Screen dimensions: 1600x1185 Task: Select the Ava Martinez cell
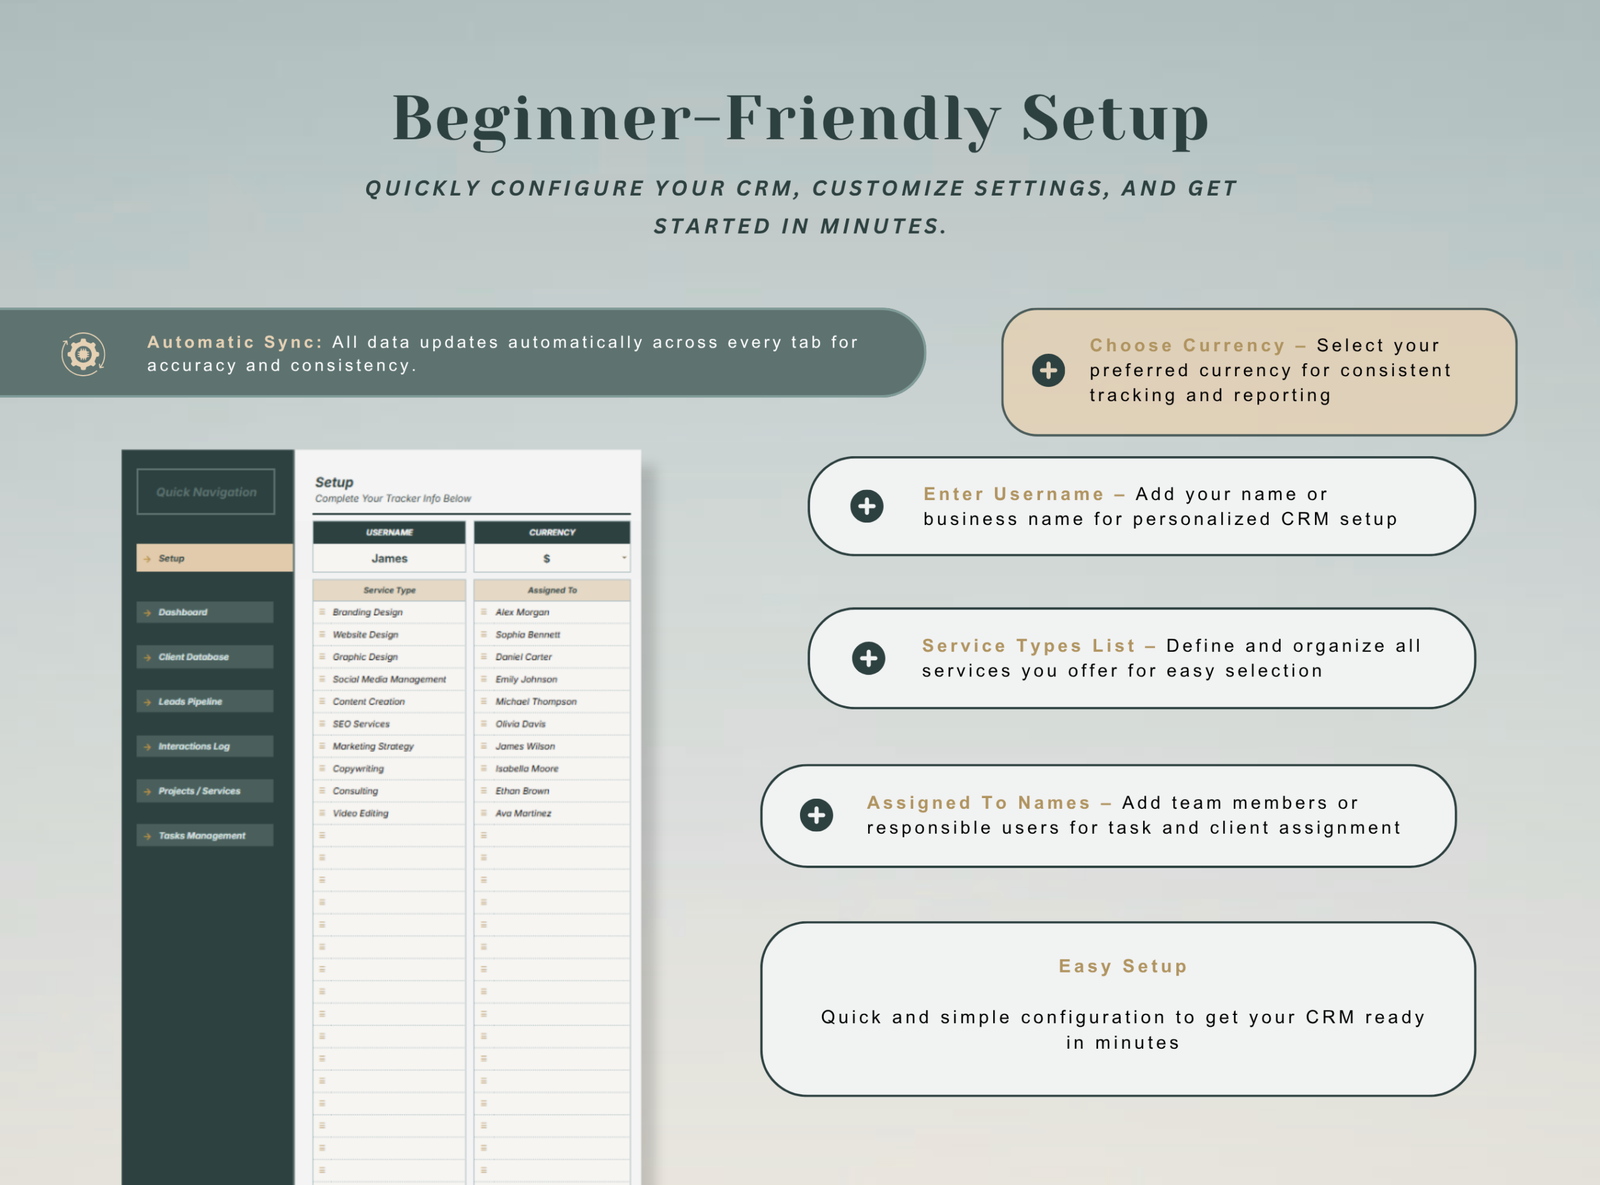tap(552, 813)
